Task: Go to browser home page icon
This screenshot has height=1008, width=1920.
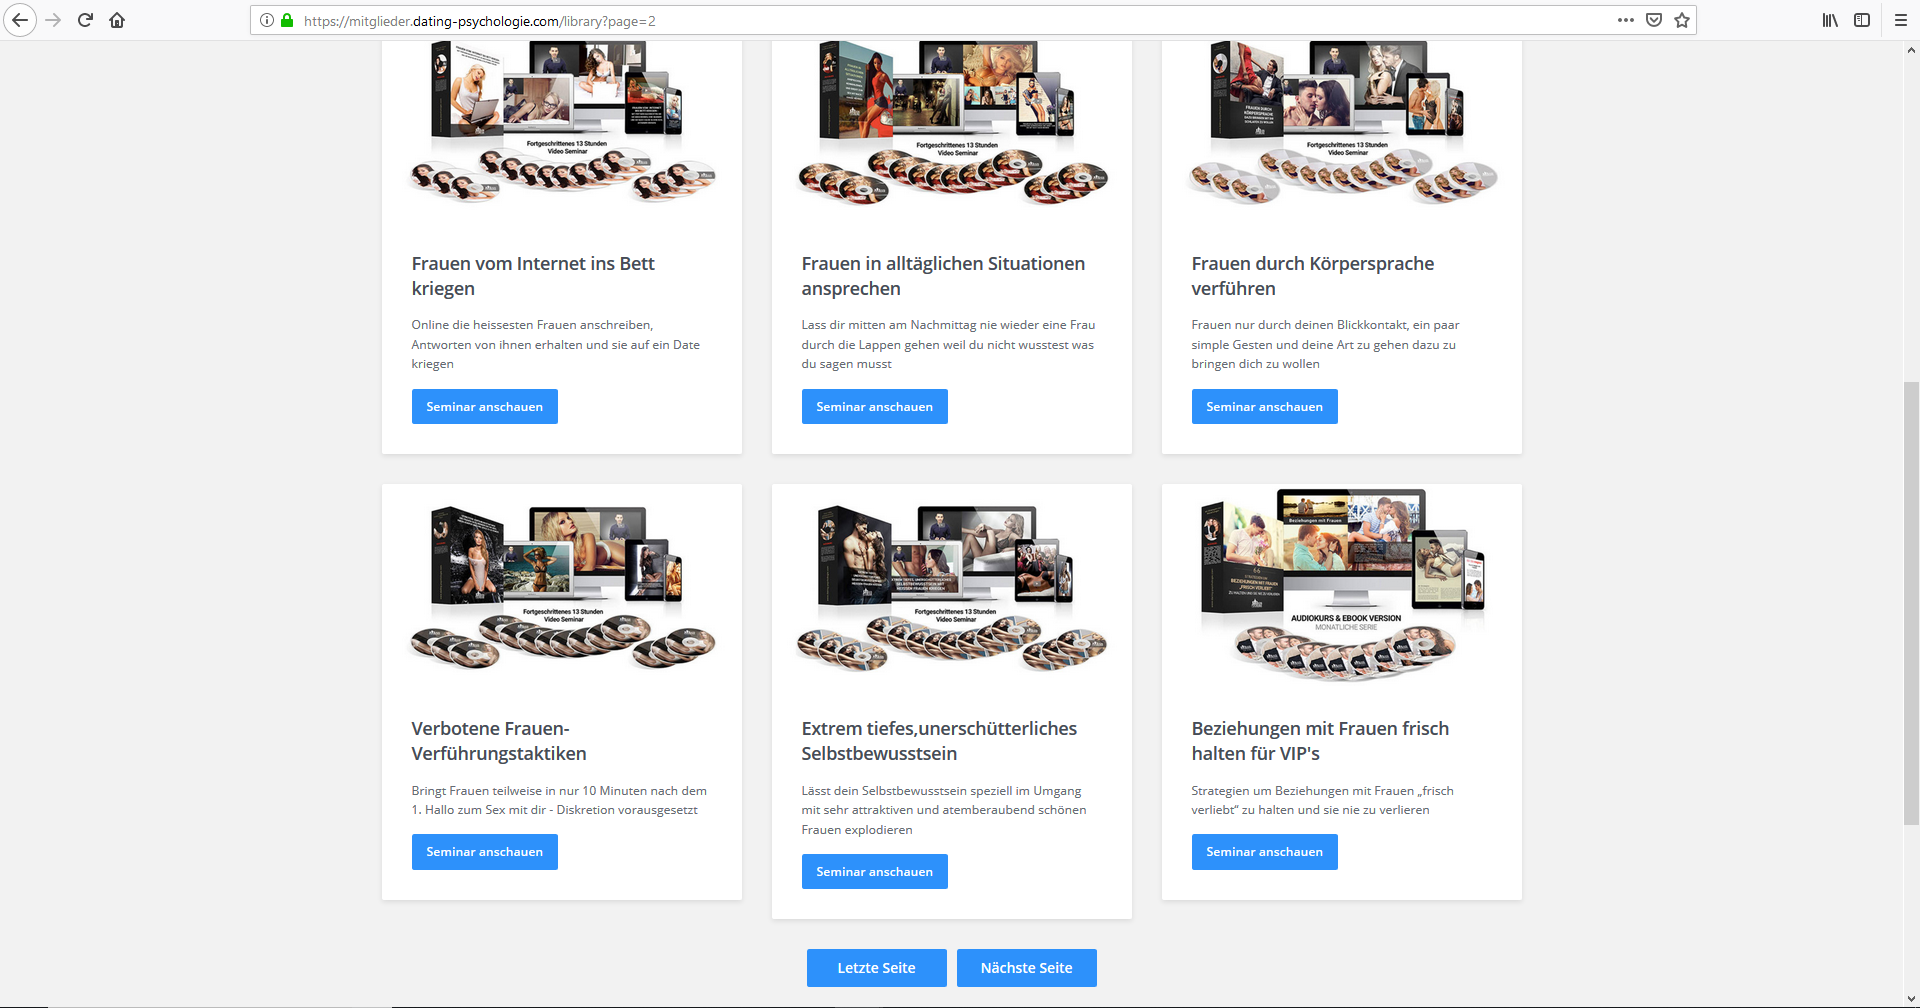Action: [117, 20]
